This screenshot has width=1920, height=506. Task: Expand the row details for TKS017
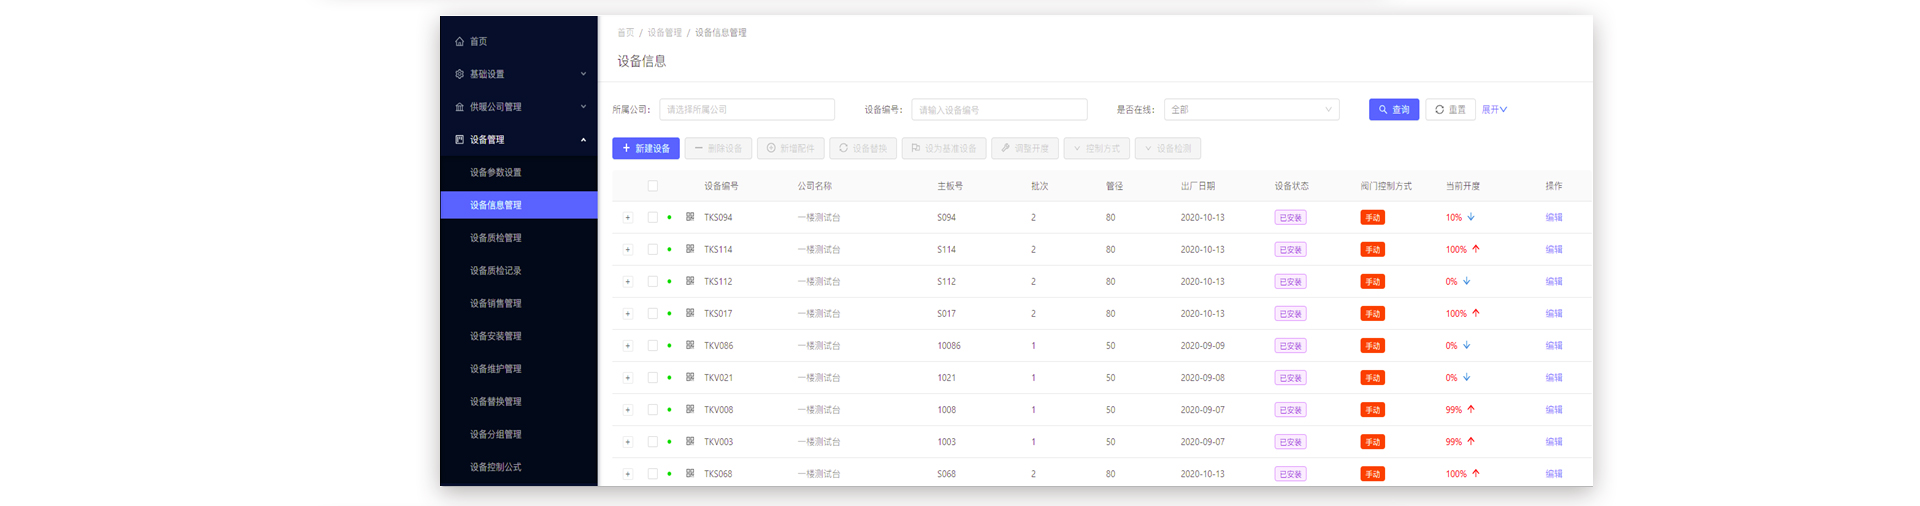tap(628, 314)
